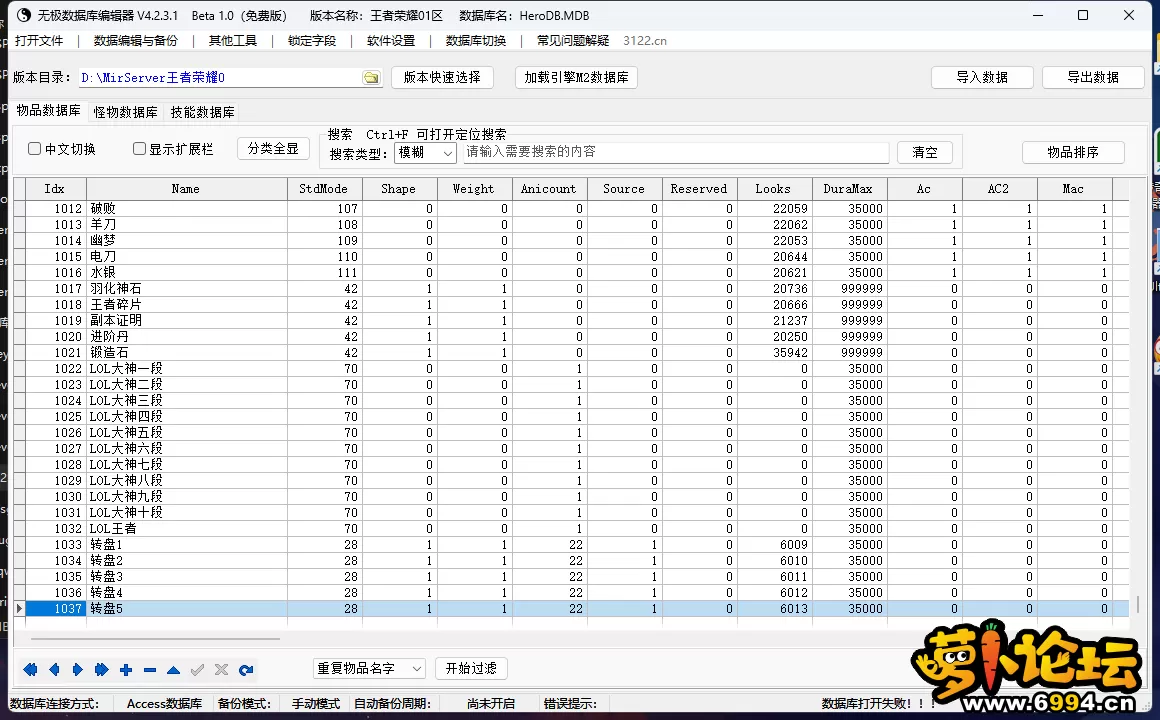
Task: Switch to 技能数据库 tab
Action: (x=203, y=112)
